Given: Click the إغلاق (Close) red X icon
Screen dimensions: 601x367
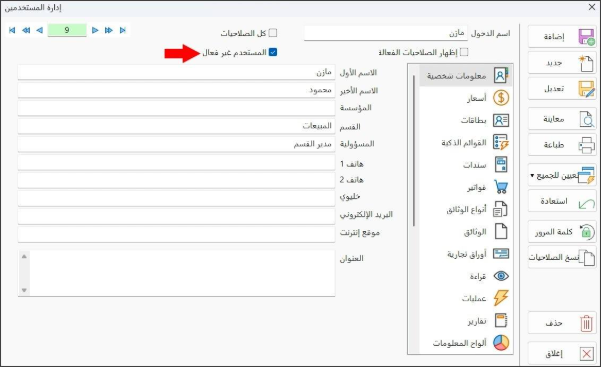Looking at the screenshot, I should point(586,354).
